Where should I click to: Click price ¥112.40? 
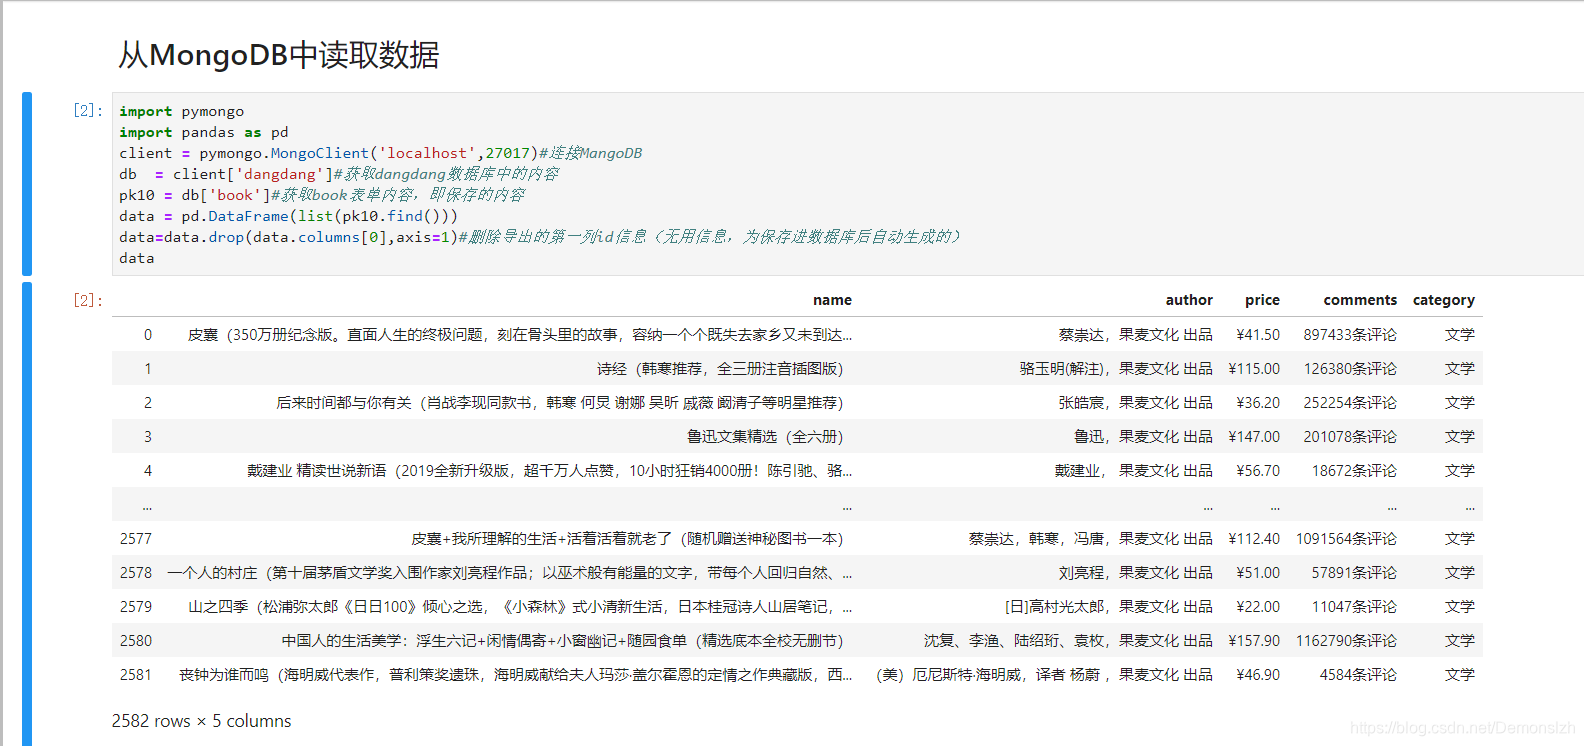pos(1254,539)
